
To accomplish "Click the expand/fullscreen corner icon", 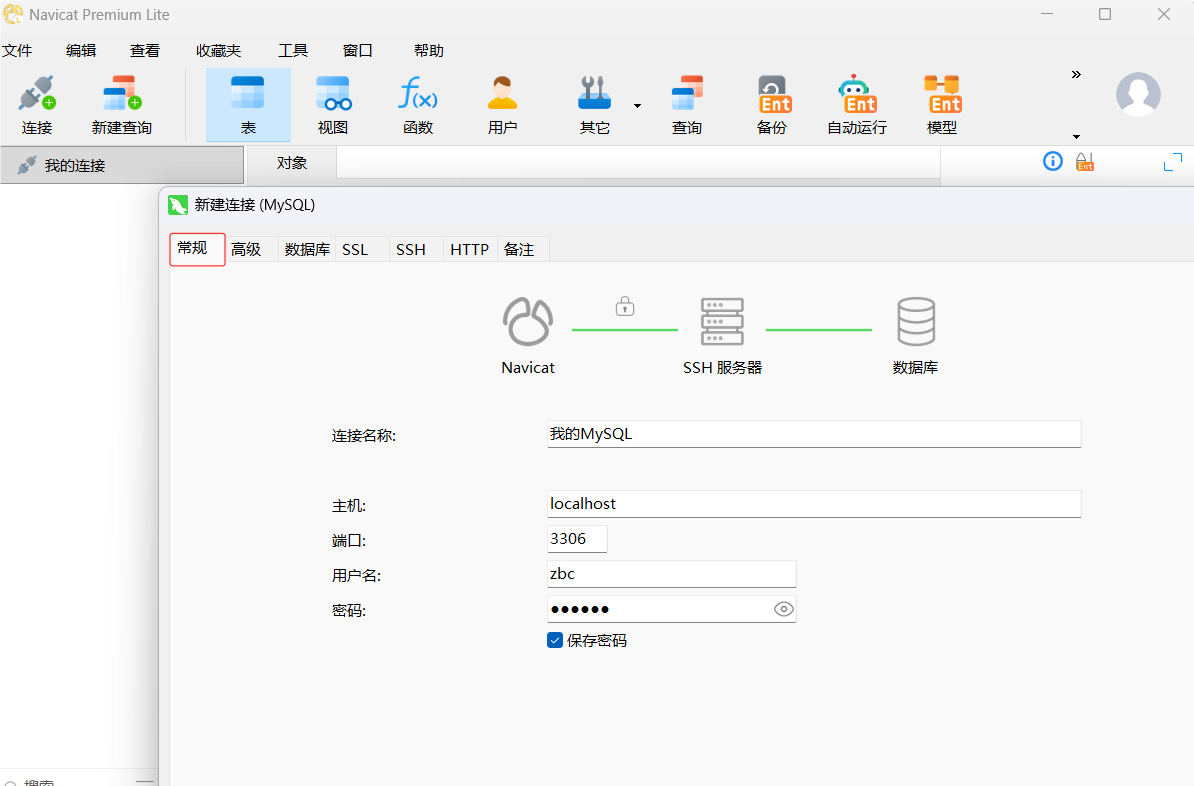I will point(1173,161).
